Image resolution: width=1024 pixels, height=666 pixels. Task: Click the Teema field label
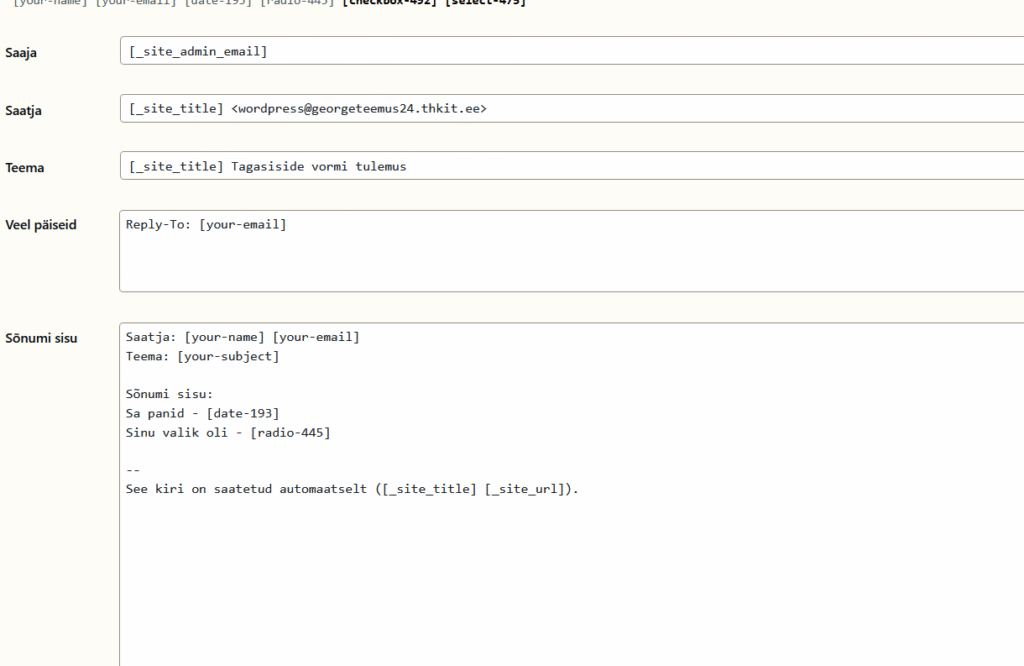coord(25,168)
